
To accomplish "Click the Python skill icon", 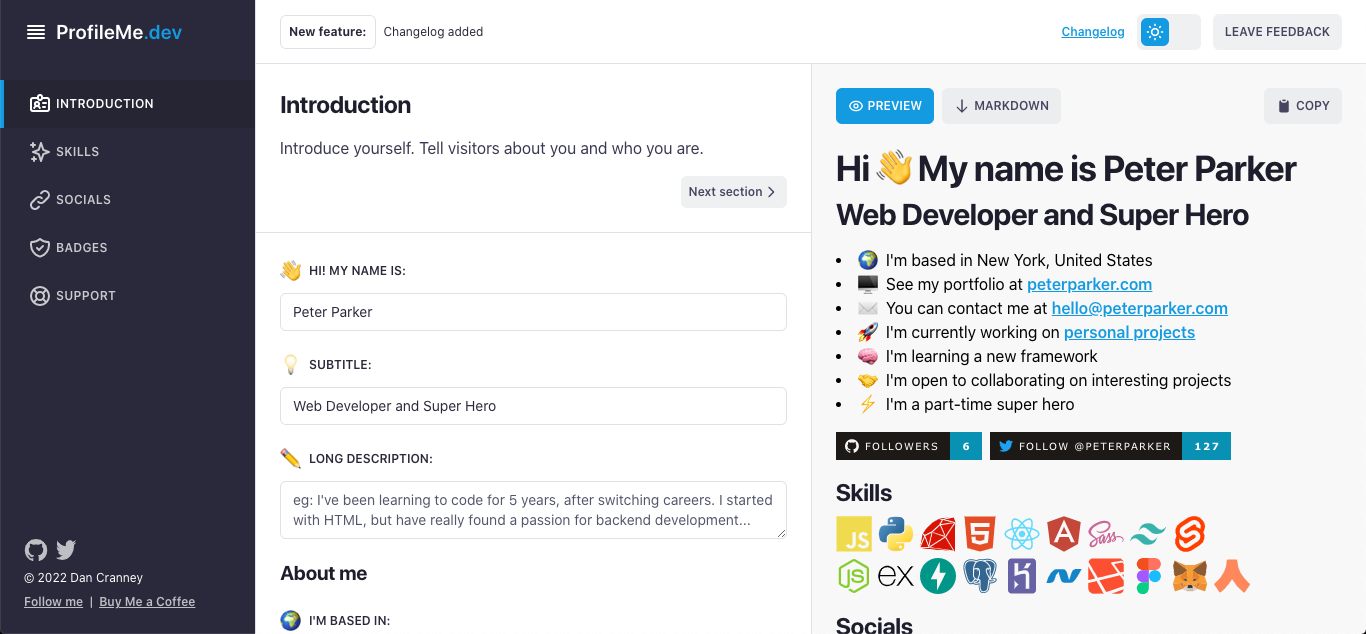I will pos(896,533).
